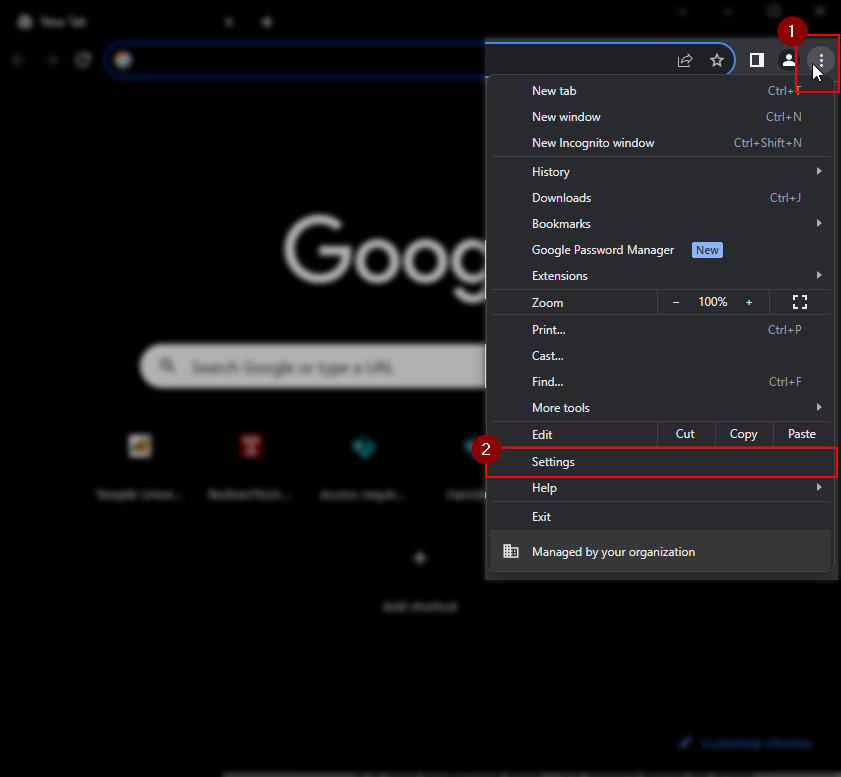Select New Incognito window

point(593,143)
